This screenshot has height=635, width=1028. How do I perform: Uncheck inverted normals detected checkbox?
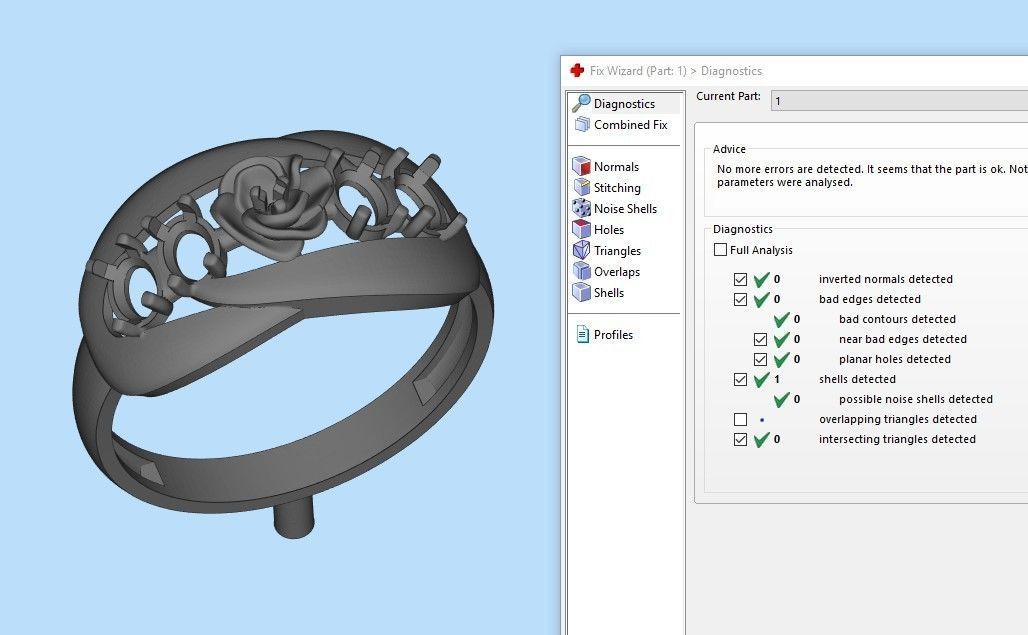pos(740,279)
